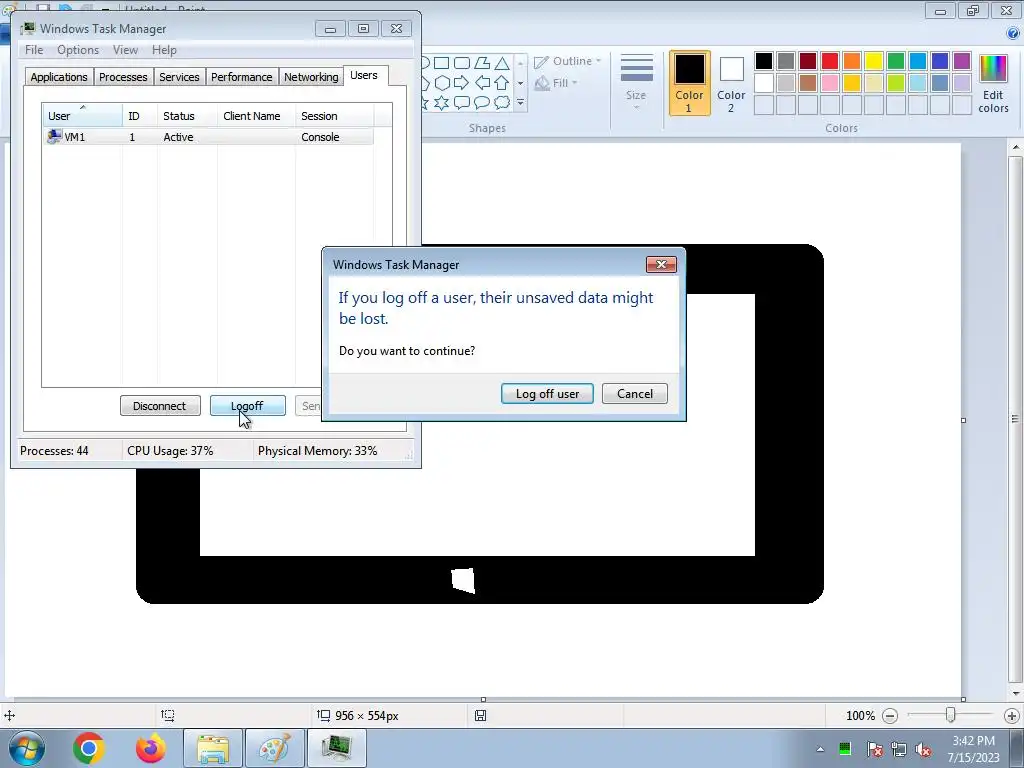This screenshot has height=768, width=1024.
Task: Open Firefox from the taskbar
Action: pos(150,748)
